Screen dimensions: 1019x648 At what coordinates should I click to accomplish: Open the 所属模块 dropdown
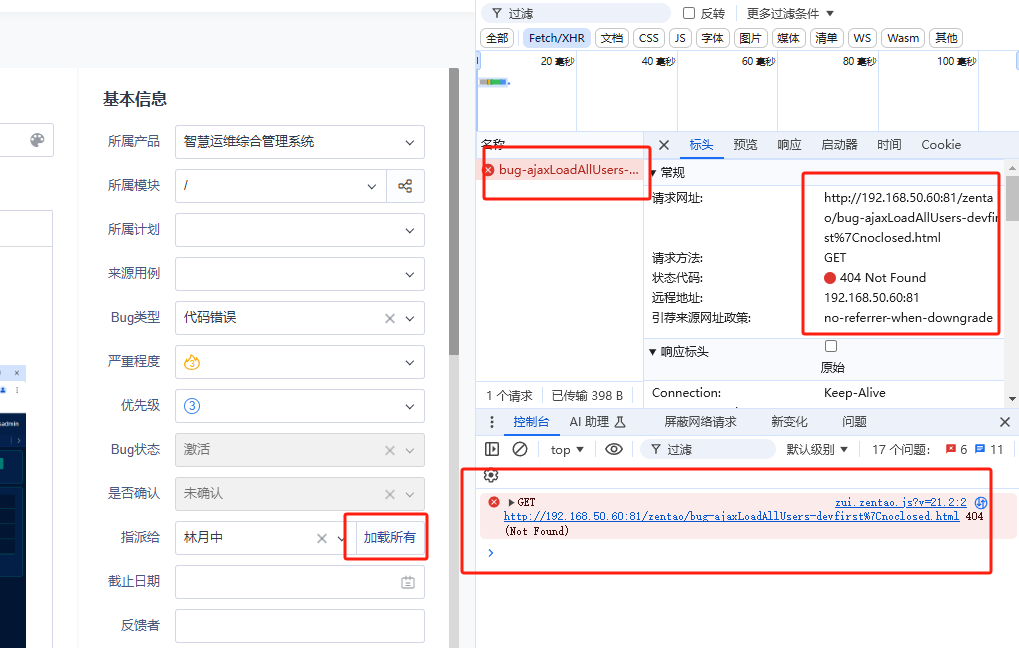pyautogui.click(x=281, y=186)
